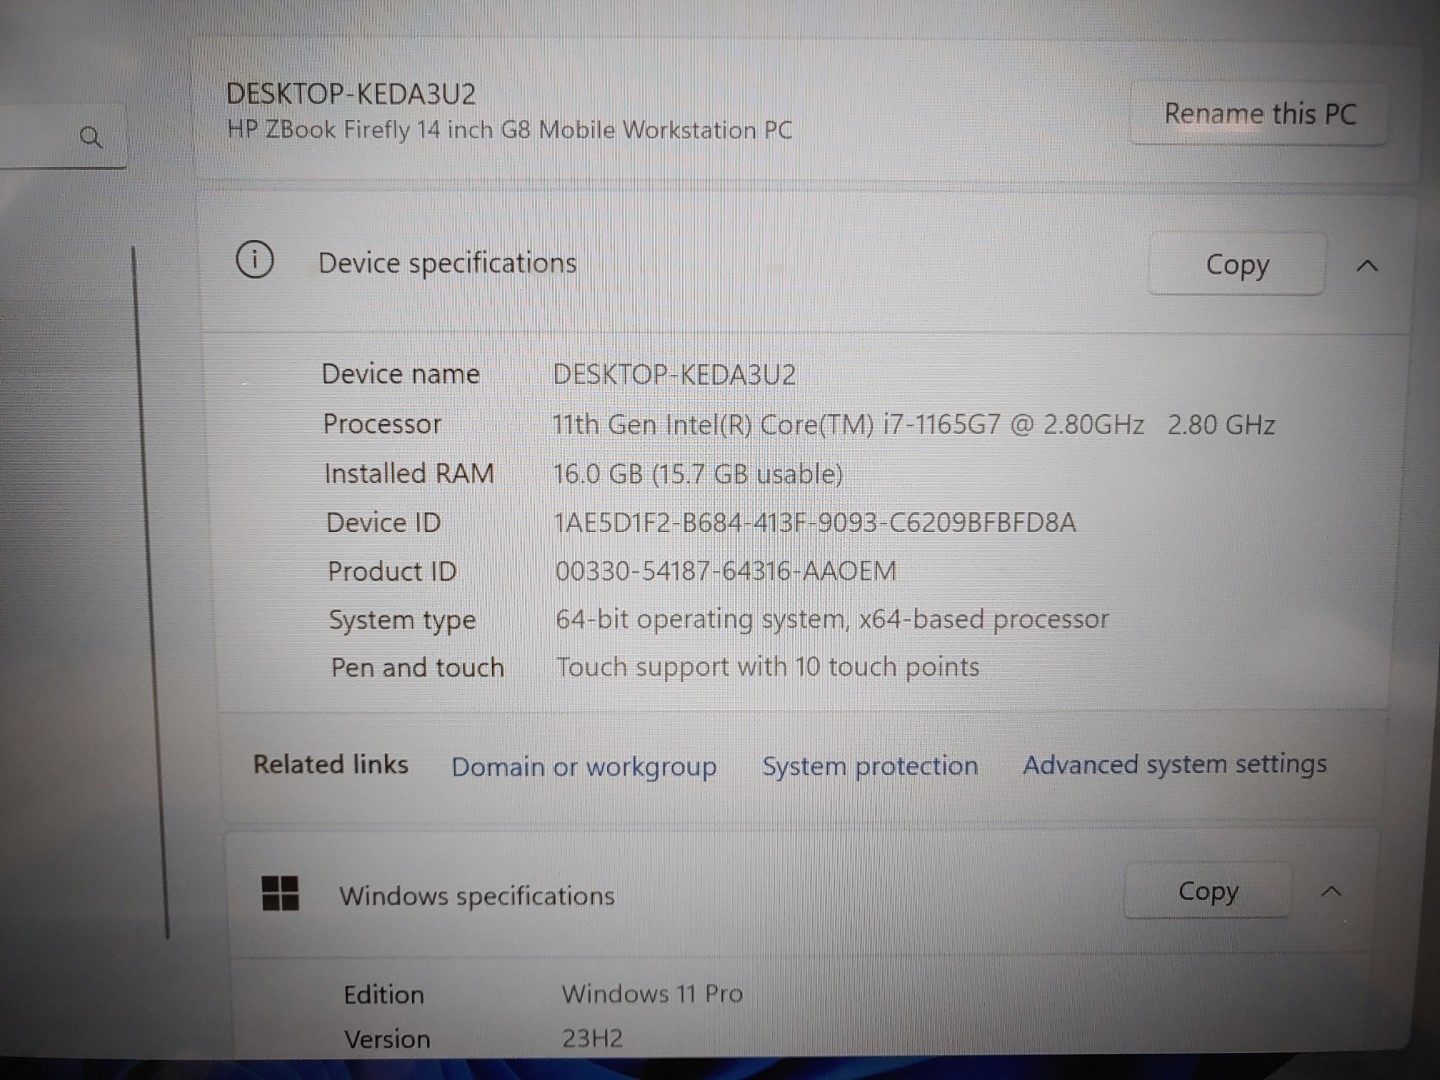Viewport: 1440px width, 1080px height.
Task: Click the Edition label
Action: pos(384,995)
